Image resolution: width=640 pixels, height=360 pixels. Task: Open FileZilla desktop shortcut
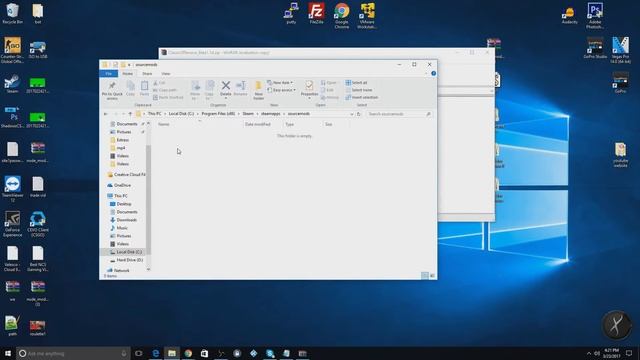tap(316, 14)
